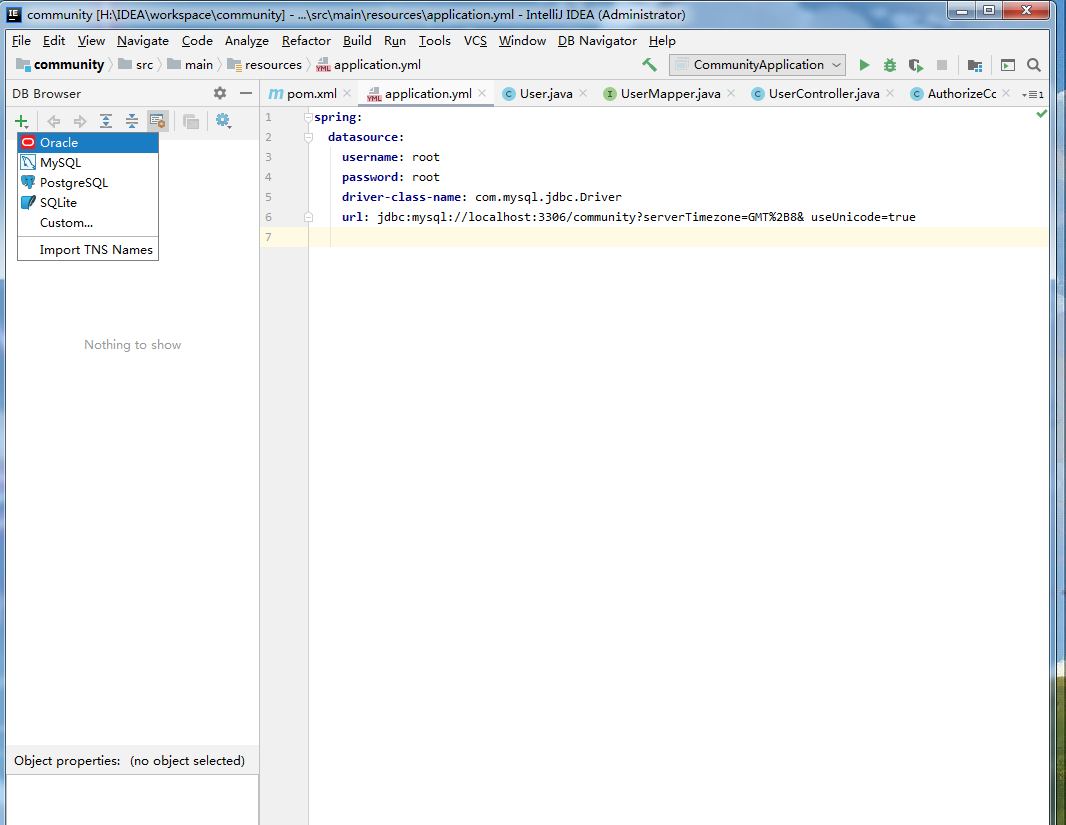Close the UserMapper.java tab
This screenshot has width=1066, height=825.
(x=731, y=93)
